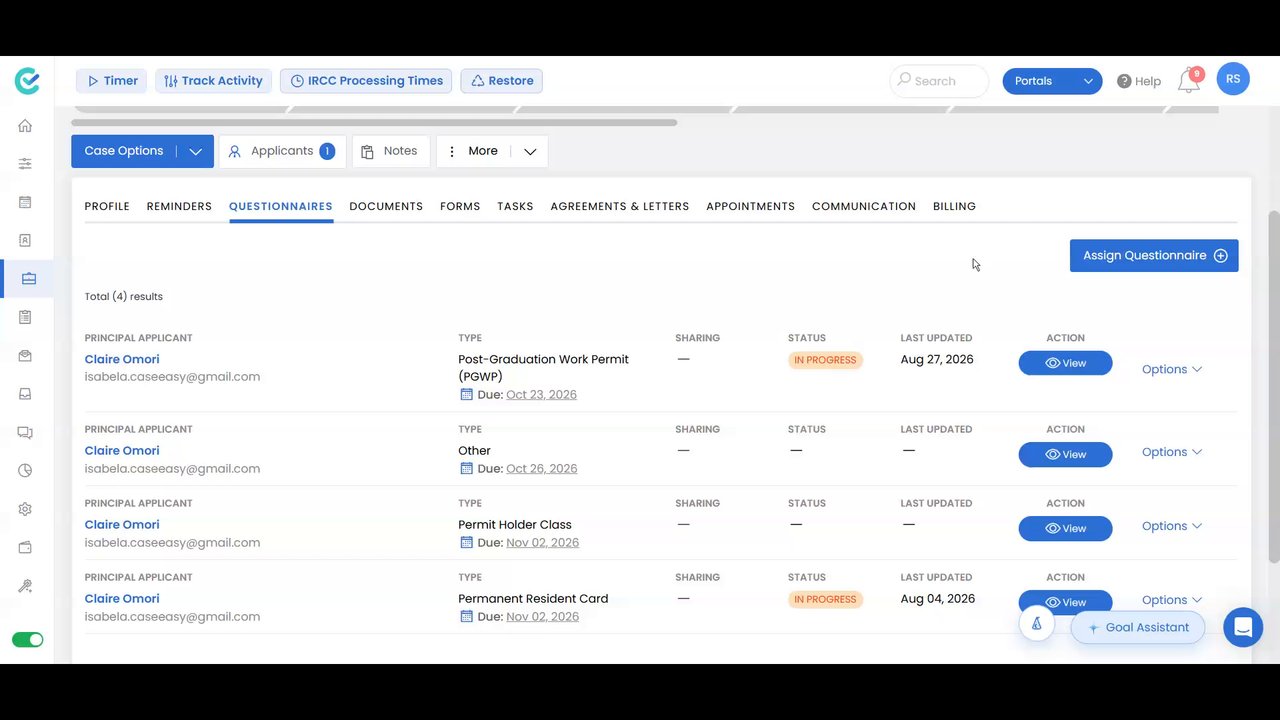Switch to the Documents tab
Screen dimensions: 1280x720
[386, 206]
